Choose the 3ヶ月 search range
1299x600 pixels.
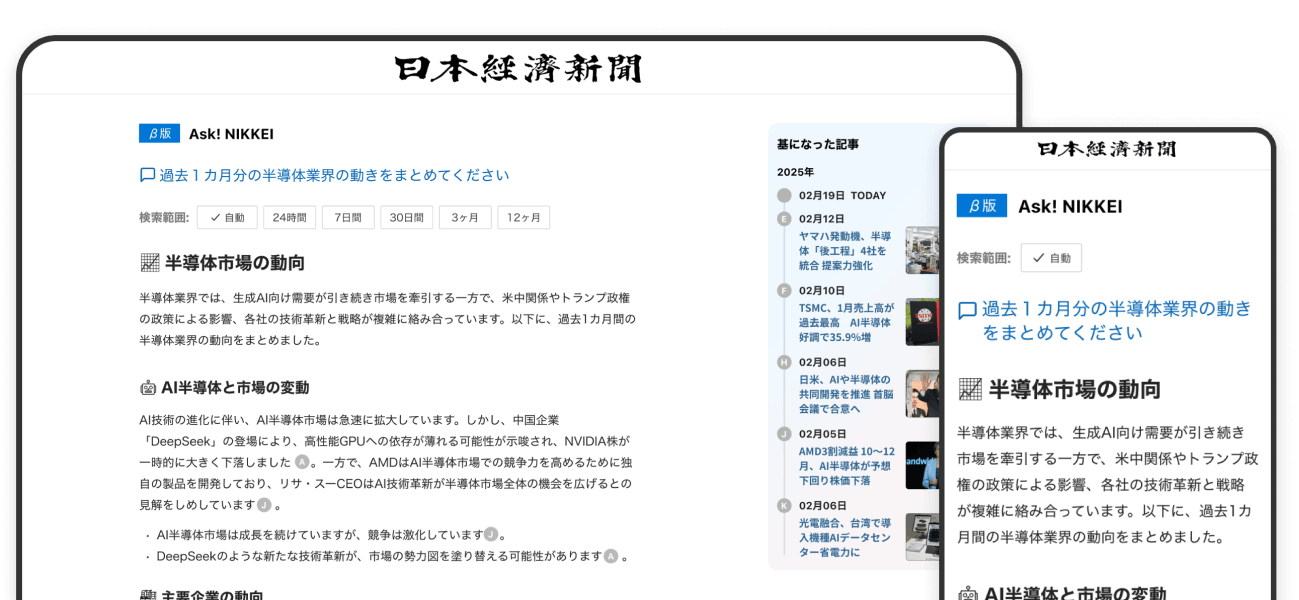point(465,217)
